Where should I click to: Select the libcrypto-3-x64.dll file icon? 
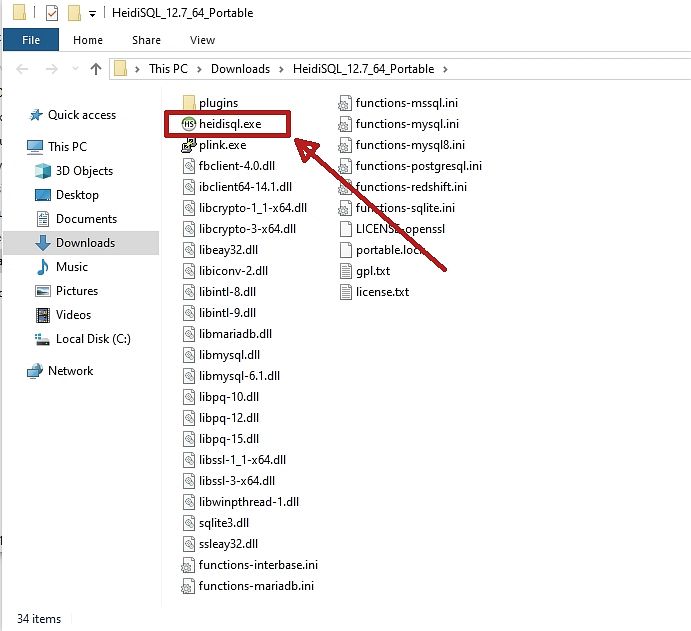click(189, 229)
